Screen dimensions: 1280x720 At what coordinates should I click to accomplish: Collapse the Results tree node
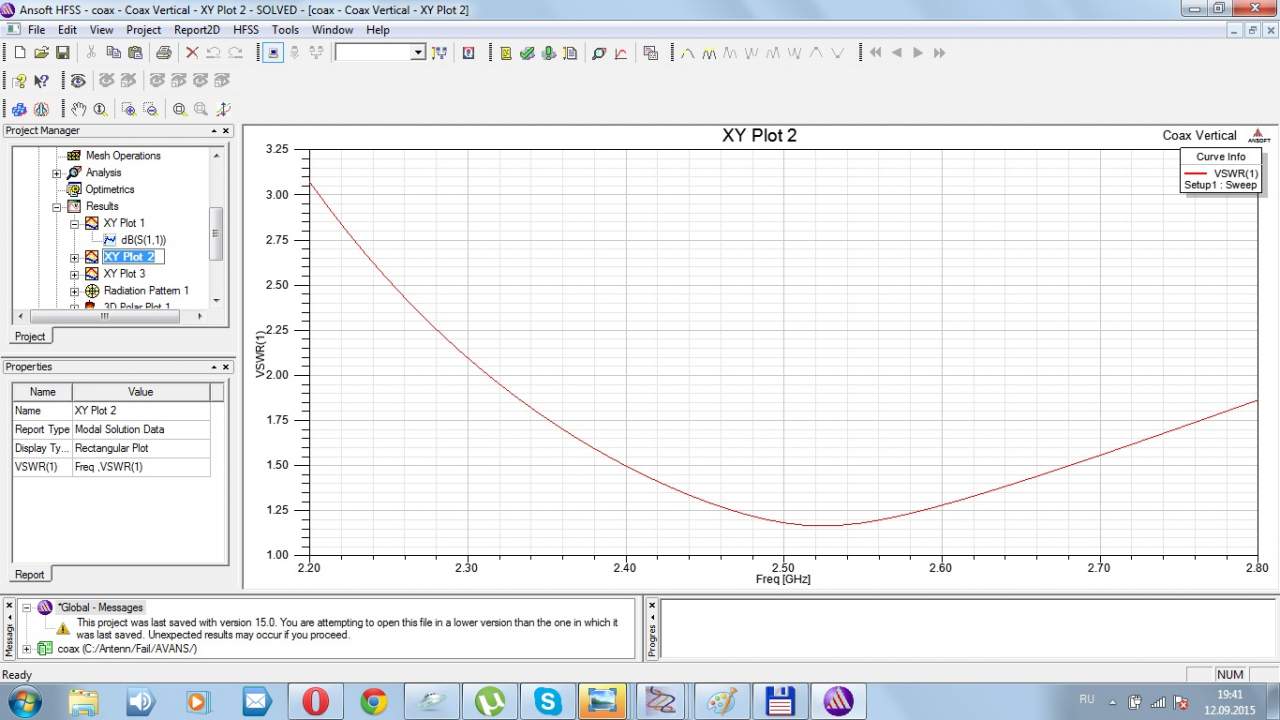pyautogui.click(x=57, y=207)
